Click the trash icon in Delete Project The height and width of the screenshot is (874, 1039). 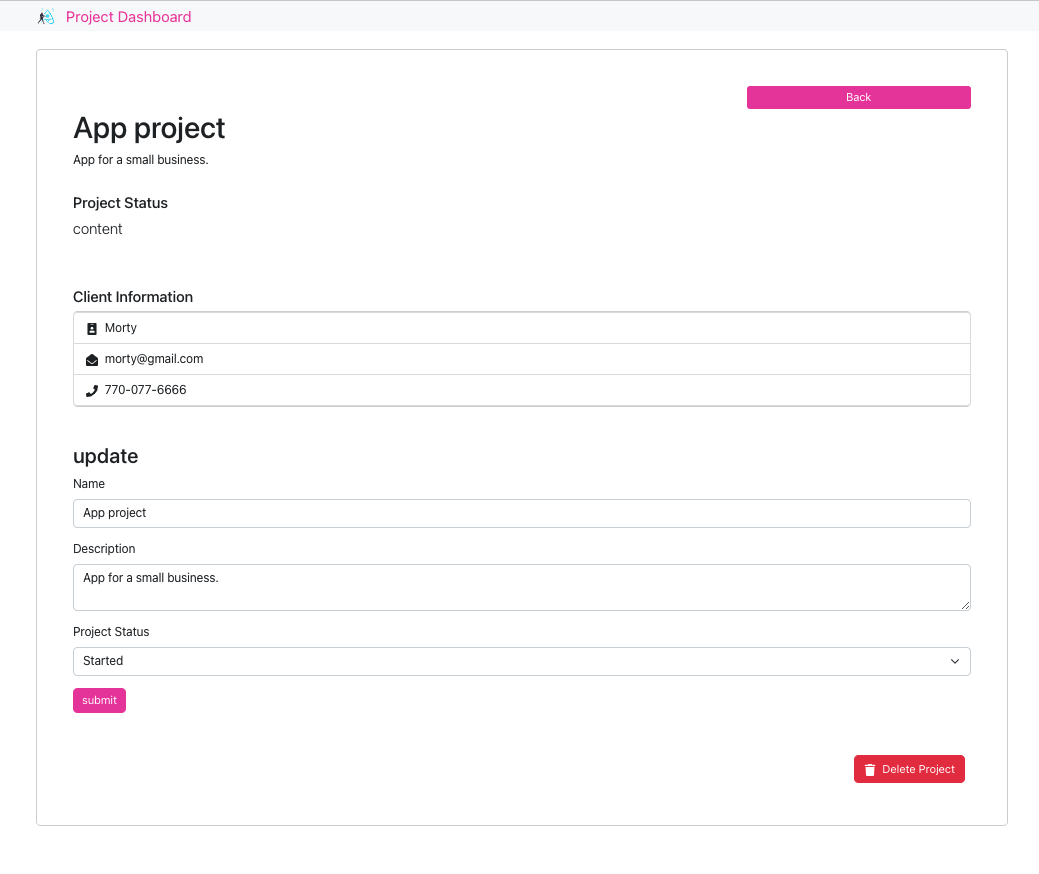click(x=870, y=769)
